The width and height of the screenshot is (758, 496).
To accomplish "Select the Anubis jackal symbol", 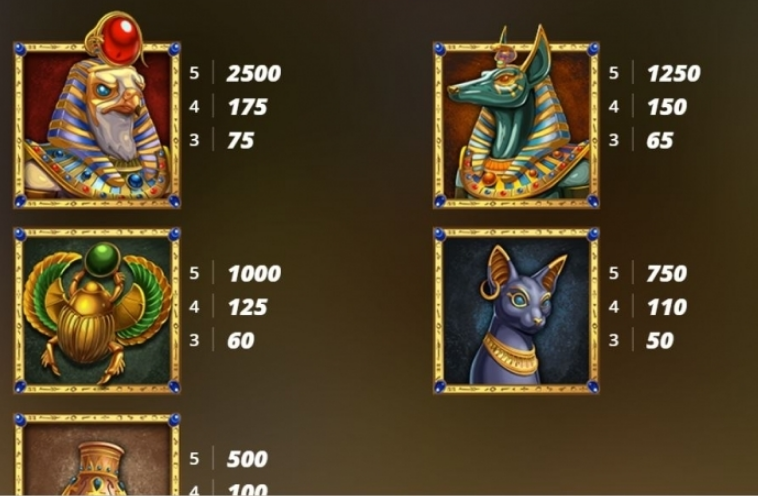I will (516, 117).
